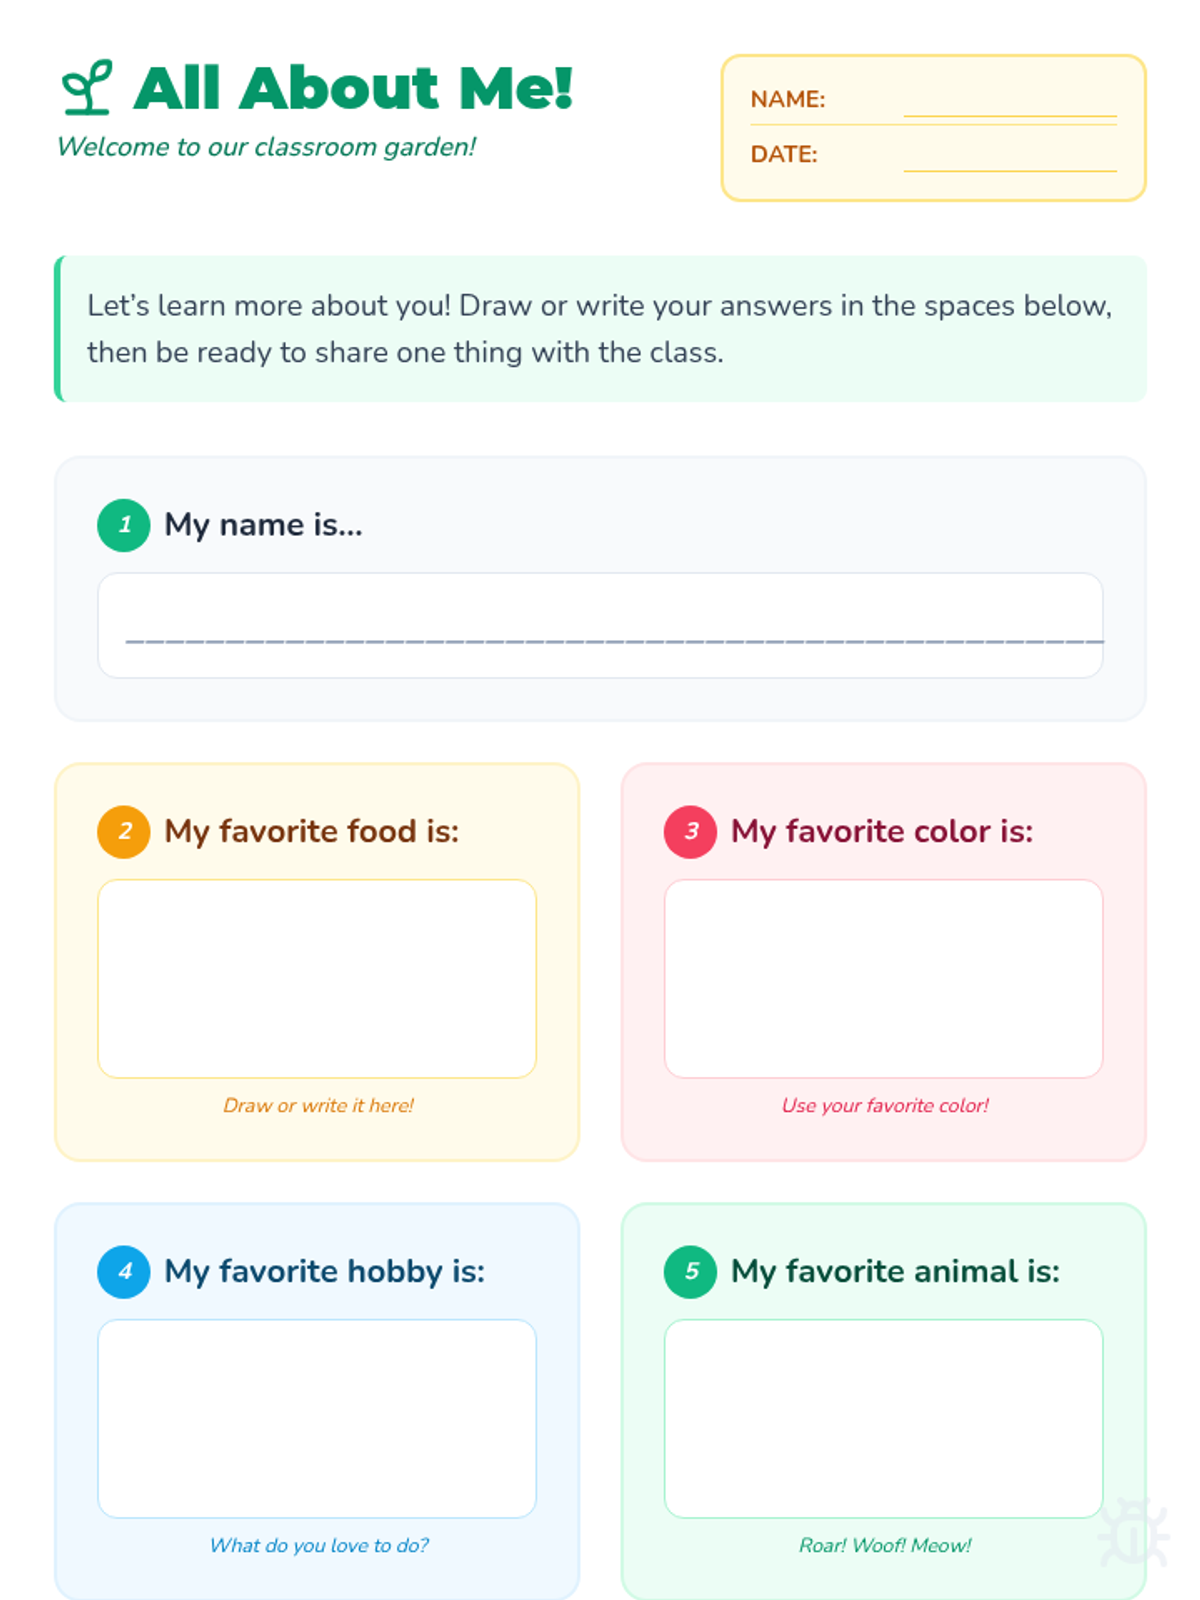1200x1600 pixels.
Task: Click the 'Draw or write it here!' hint
Action: pos(318,1105)
